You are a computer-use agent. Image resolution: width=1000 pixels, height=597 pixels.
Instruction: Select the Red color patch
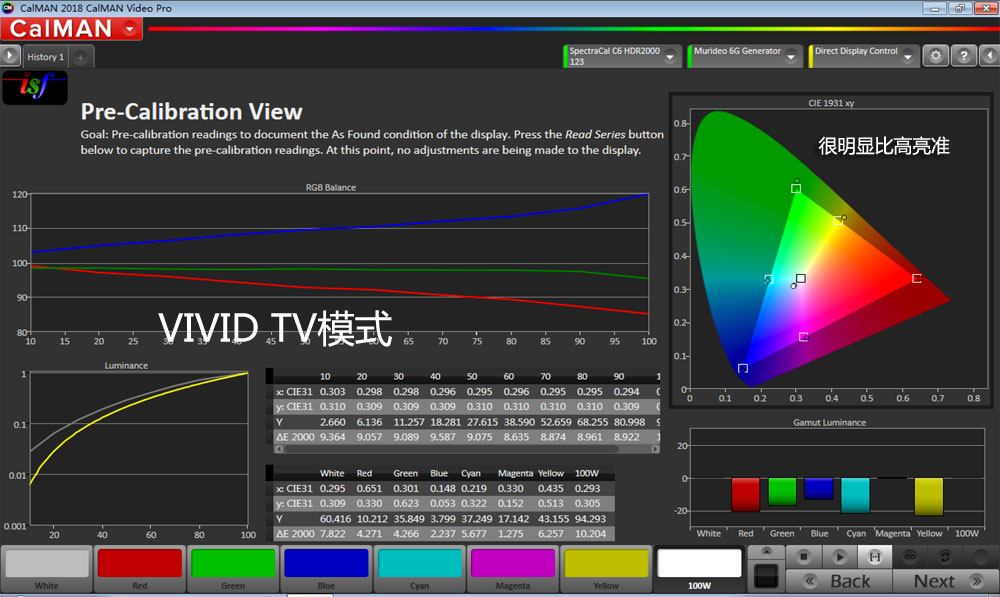(140, 570)
